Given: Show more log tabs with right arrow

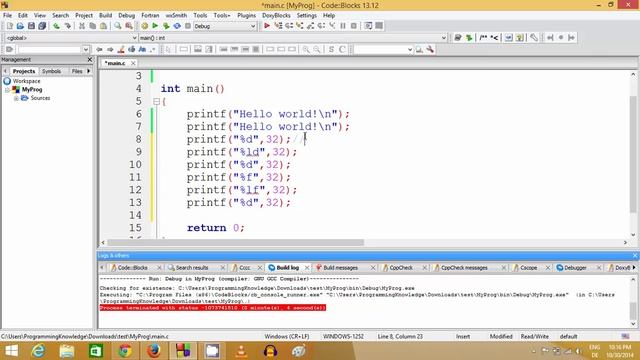Looking at the screenshot, I should (634, 267).
